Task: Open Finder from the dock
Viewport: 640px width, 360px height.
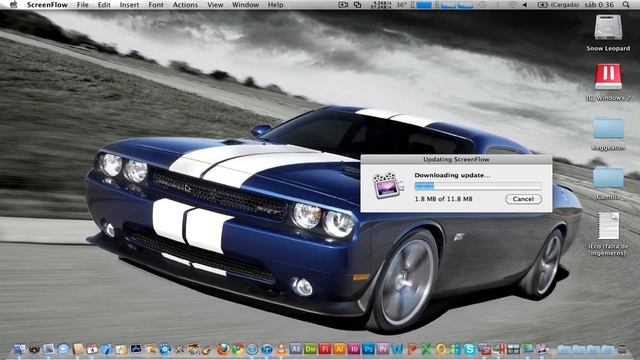Action: [x=19, y=349]
